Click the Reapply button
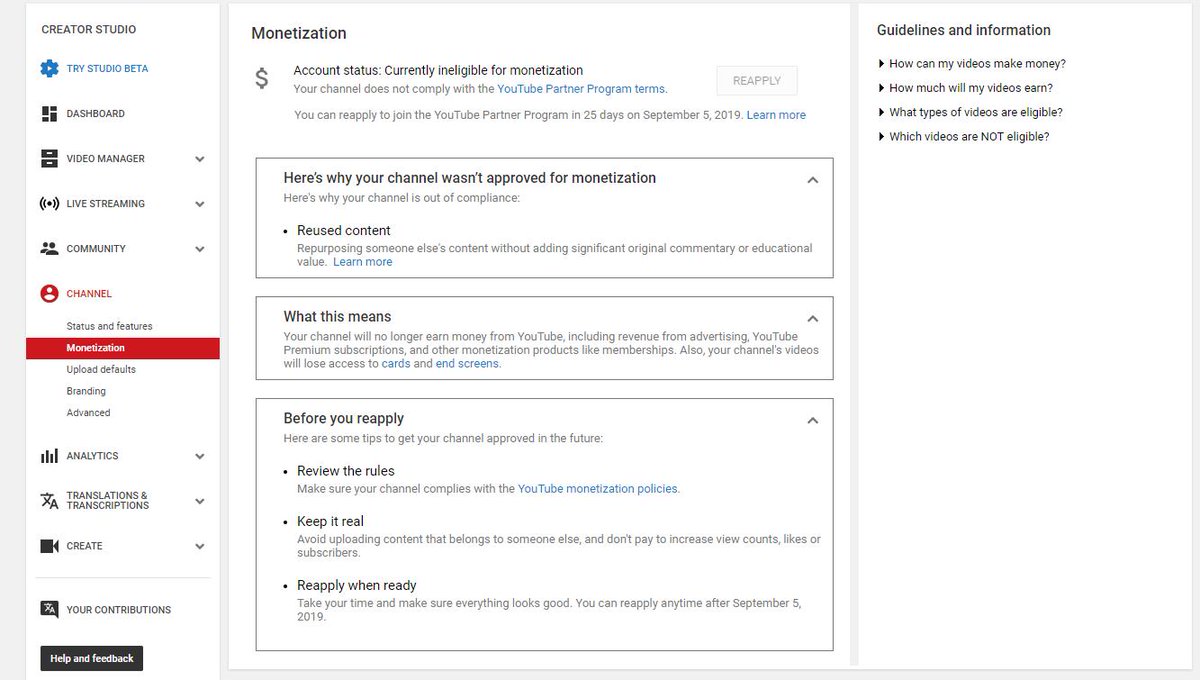This screenshot has height=680, width=1200. pos(757,81)
